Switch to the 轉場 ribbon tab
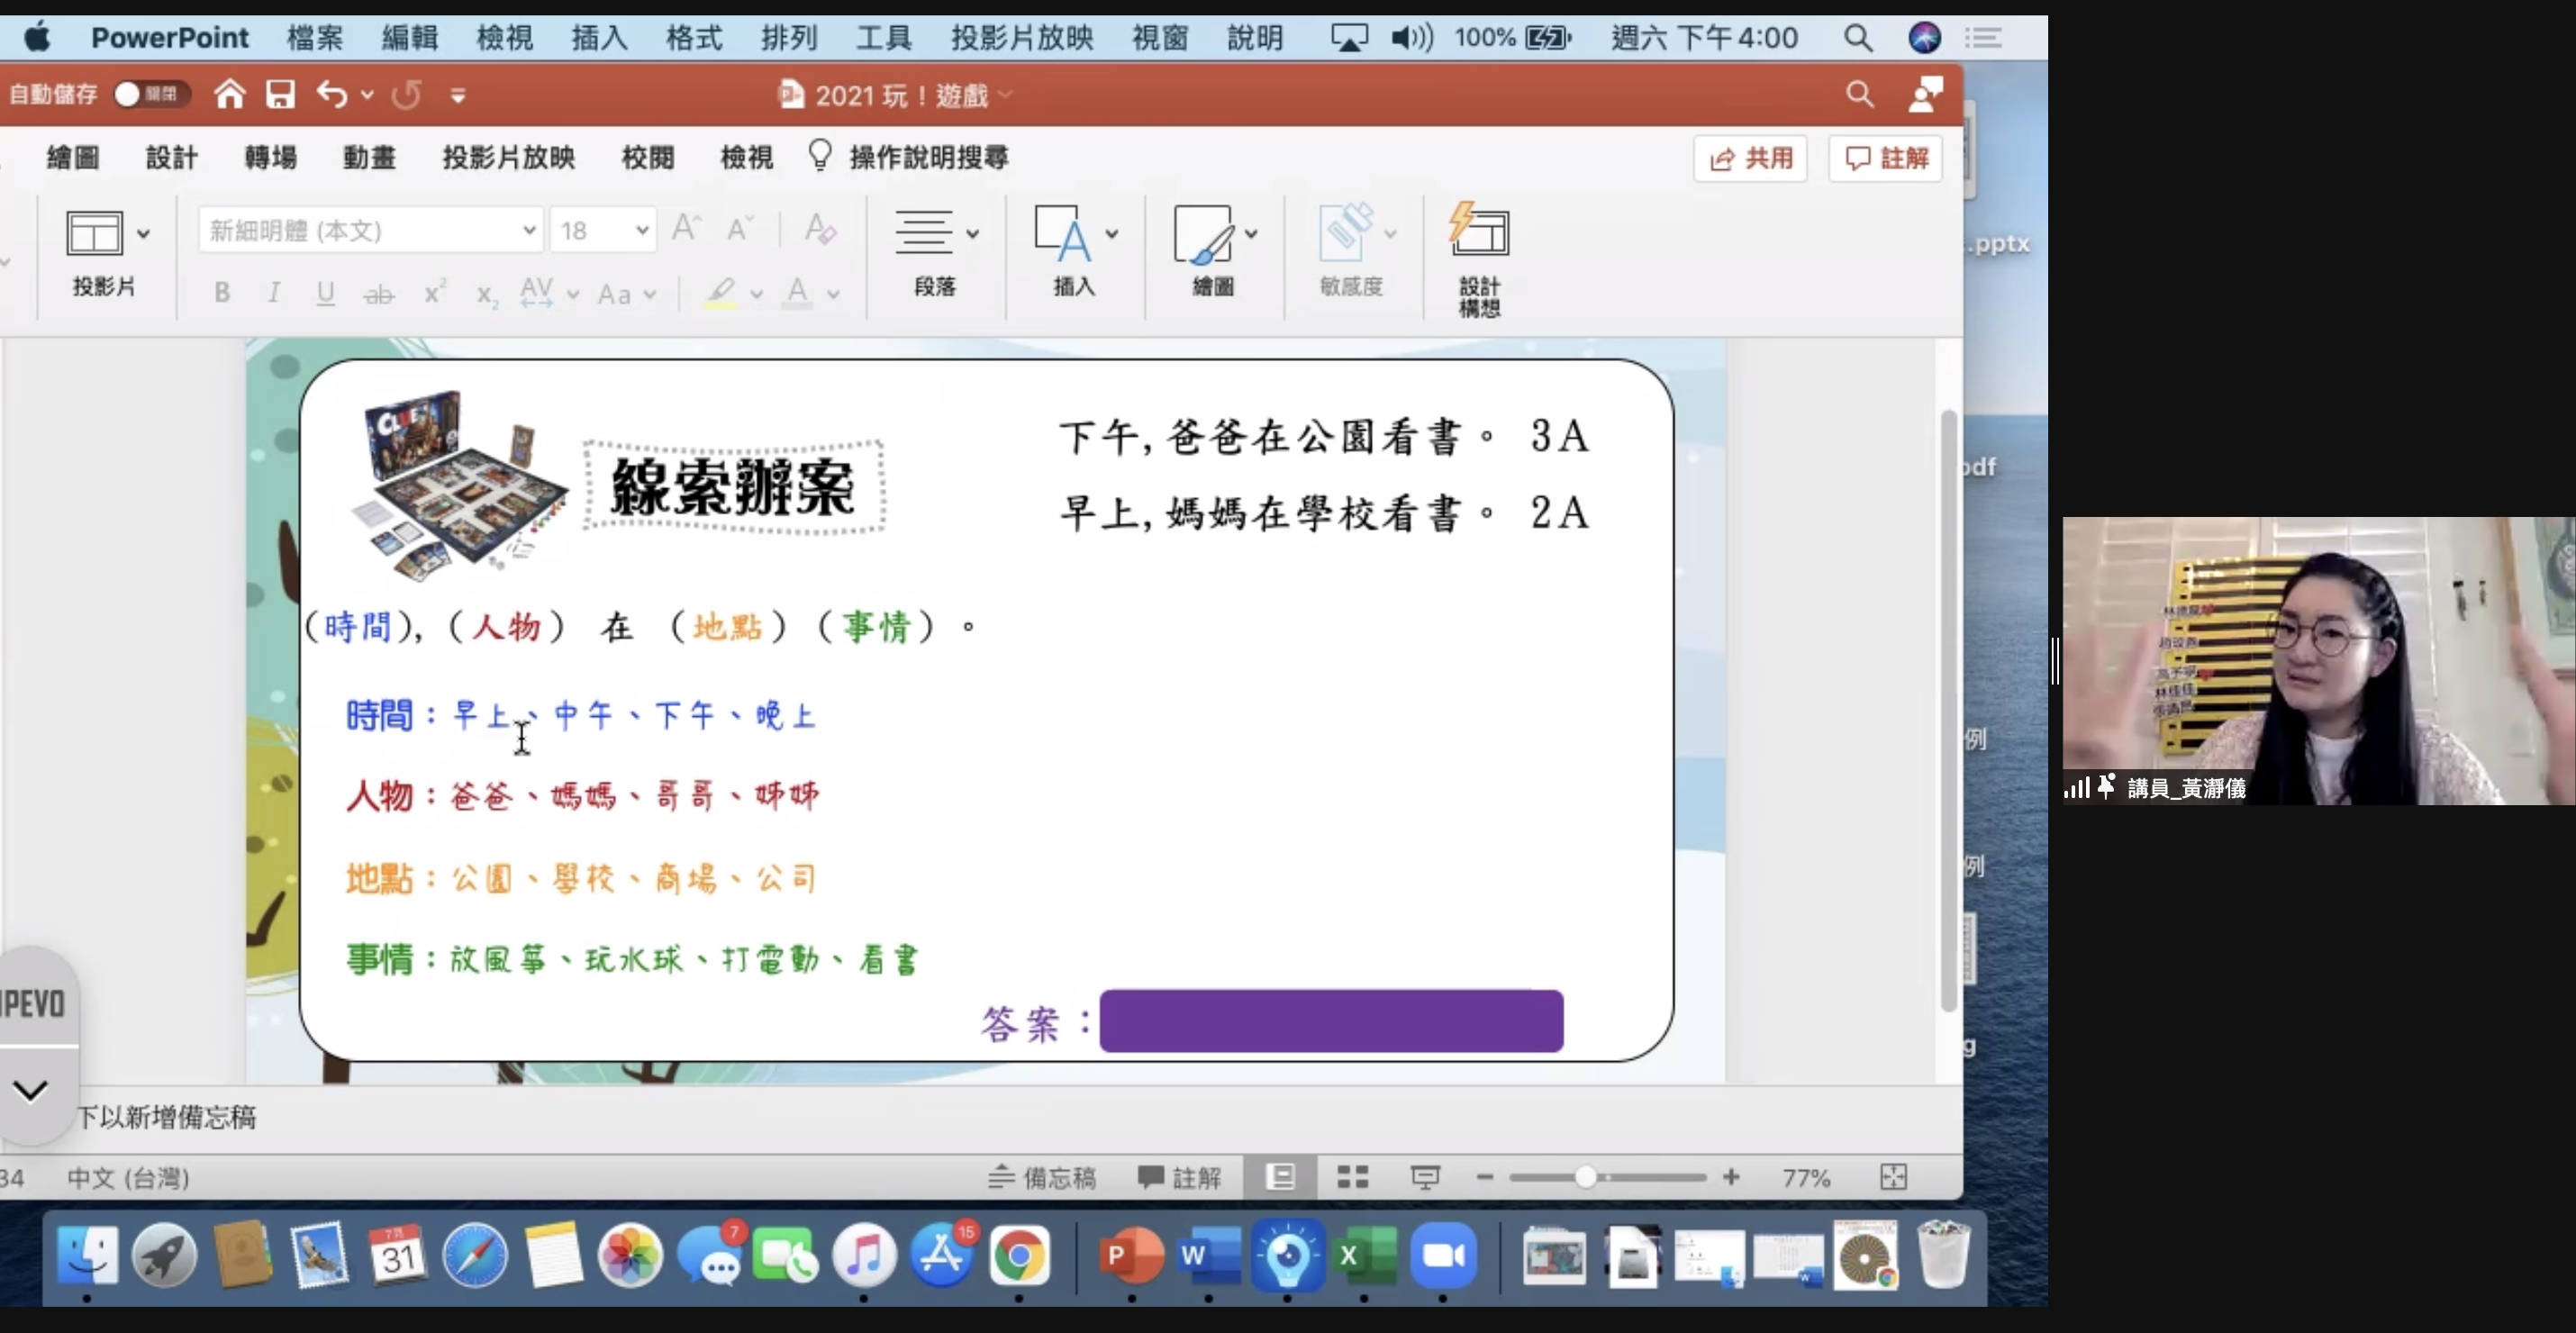 coord(268,157)
